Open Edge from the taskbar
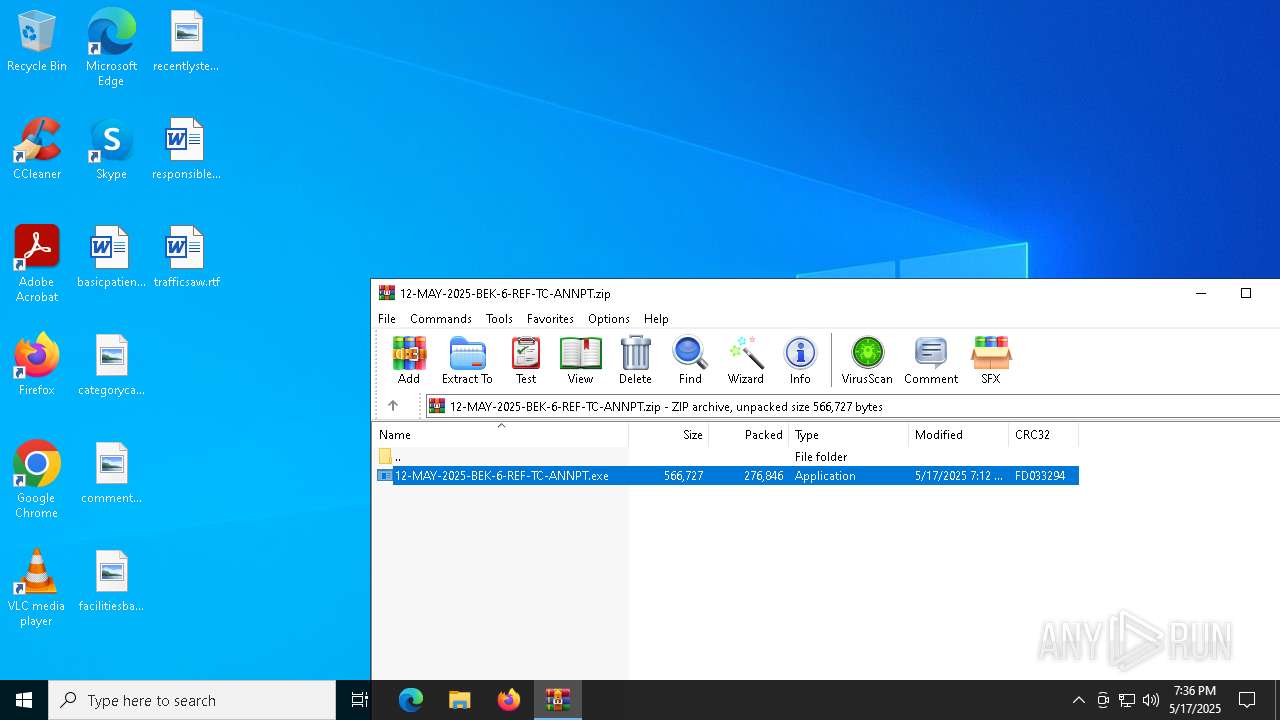 pos(411,700)
